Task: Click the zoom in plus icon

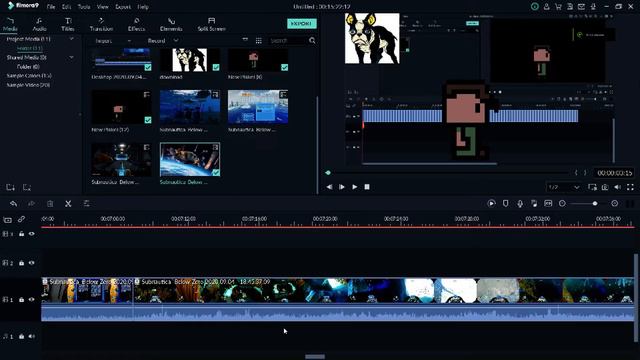Action: 615,203
